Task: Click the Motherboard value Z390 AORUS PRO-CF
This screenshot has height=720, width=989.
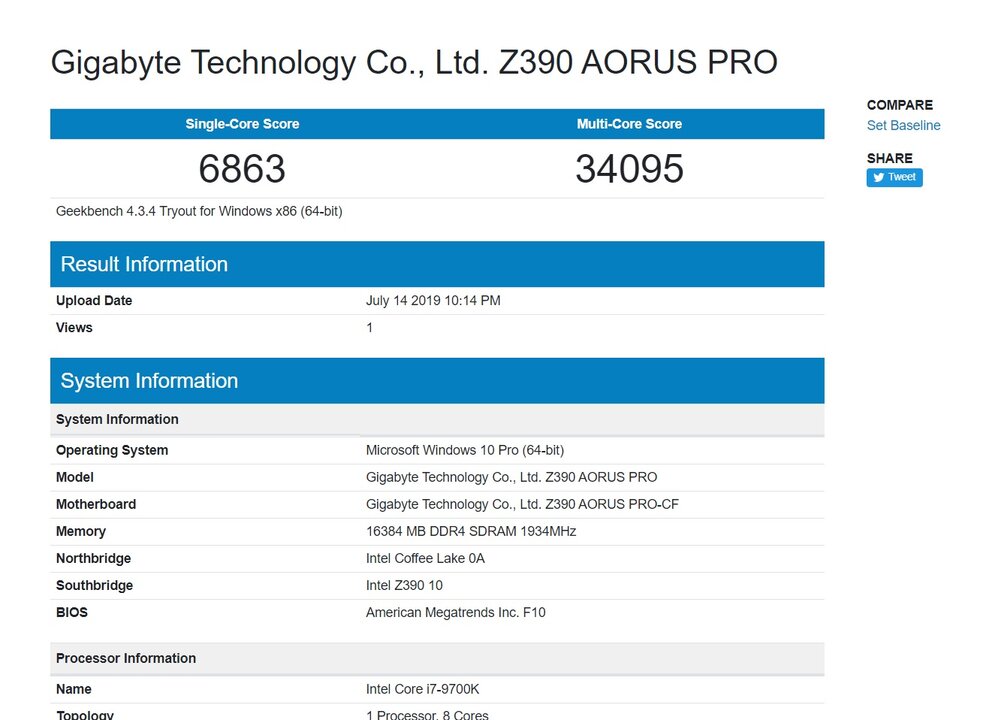Action: pyautogui.click(x=522, y=504)
